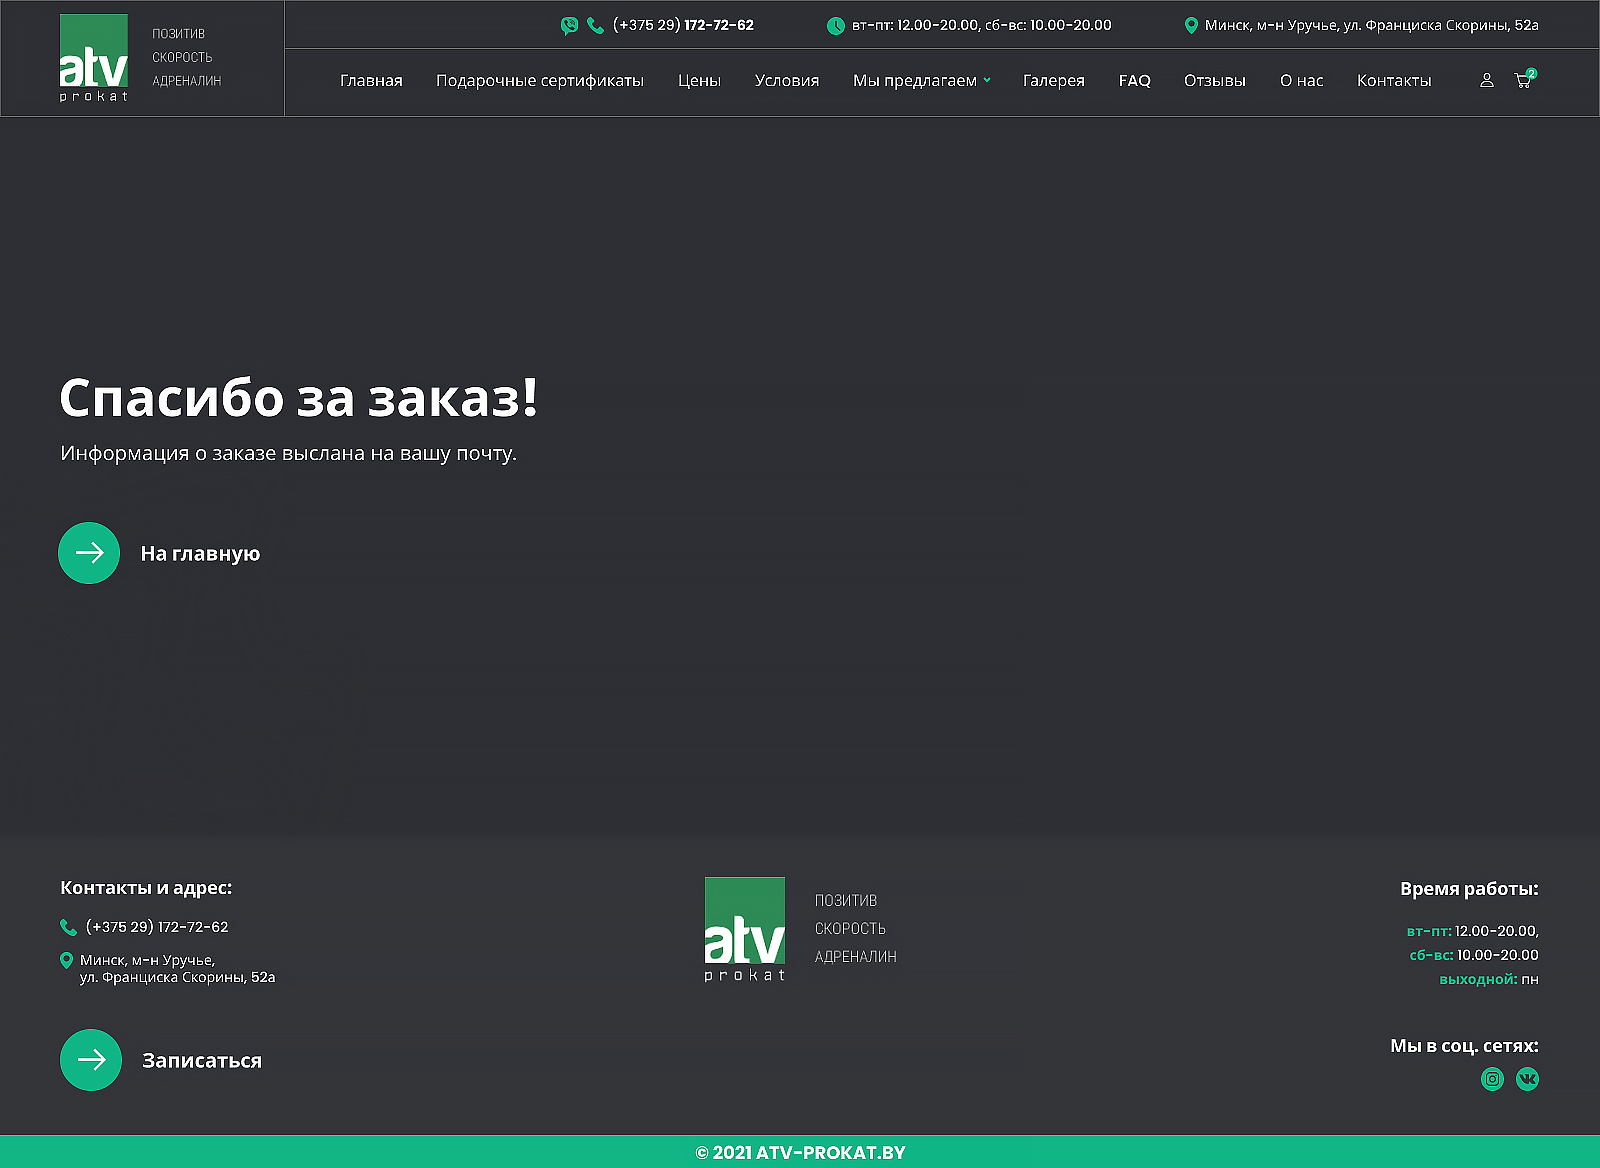Open the Цены menu item
The width and height of the screenshot is (1600, 1168).
tap(699, 81)
